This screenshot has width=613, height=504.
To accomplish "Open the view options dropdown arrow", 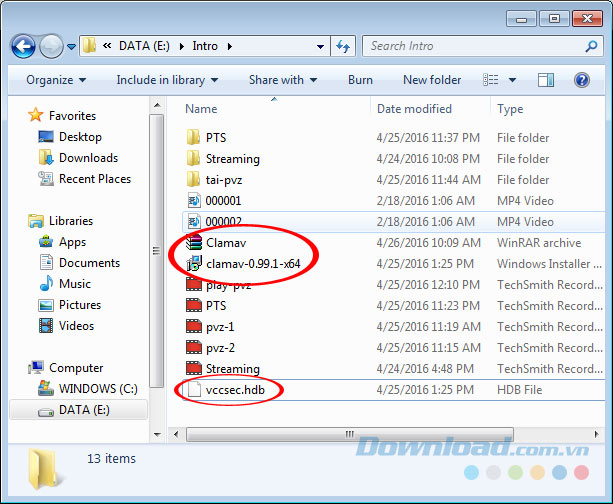I will pos(512,80).
